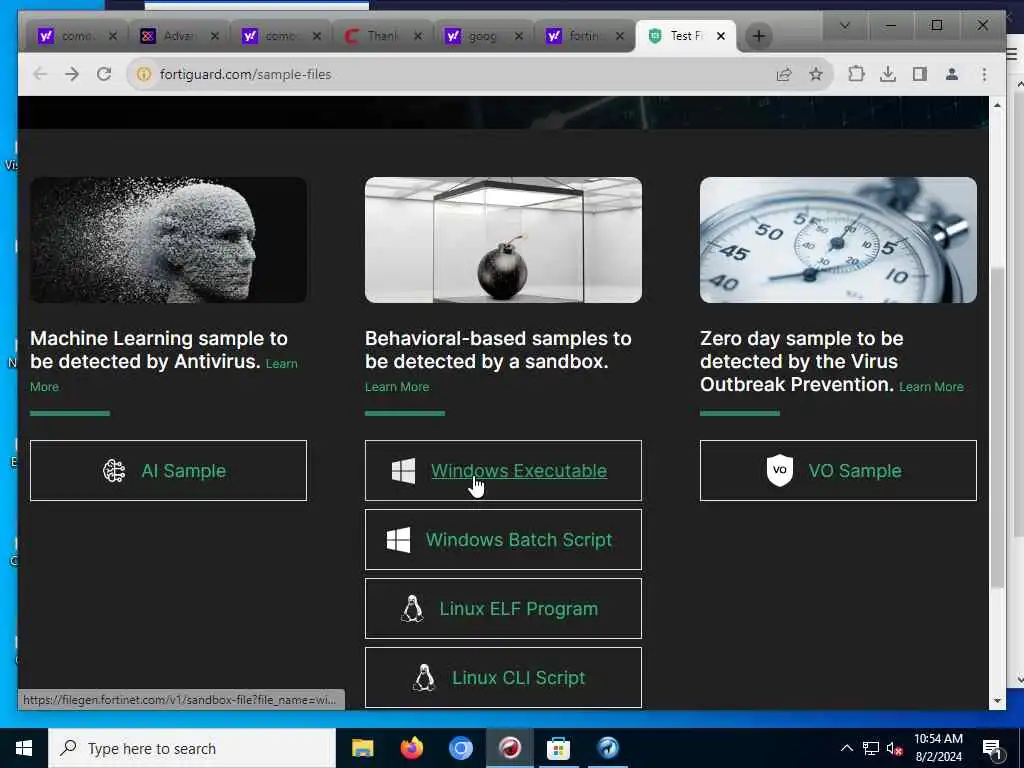1024x768 pixels.
Task: Click the Windows logo beside Windows Batch Script
Action: click(x=398, y=540)
